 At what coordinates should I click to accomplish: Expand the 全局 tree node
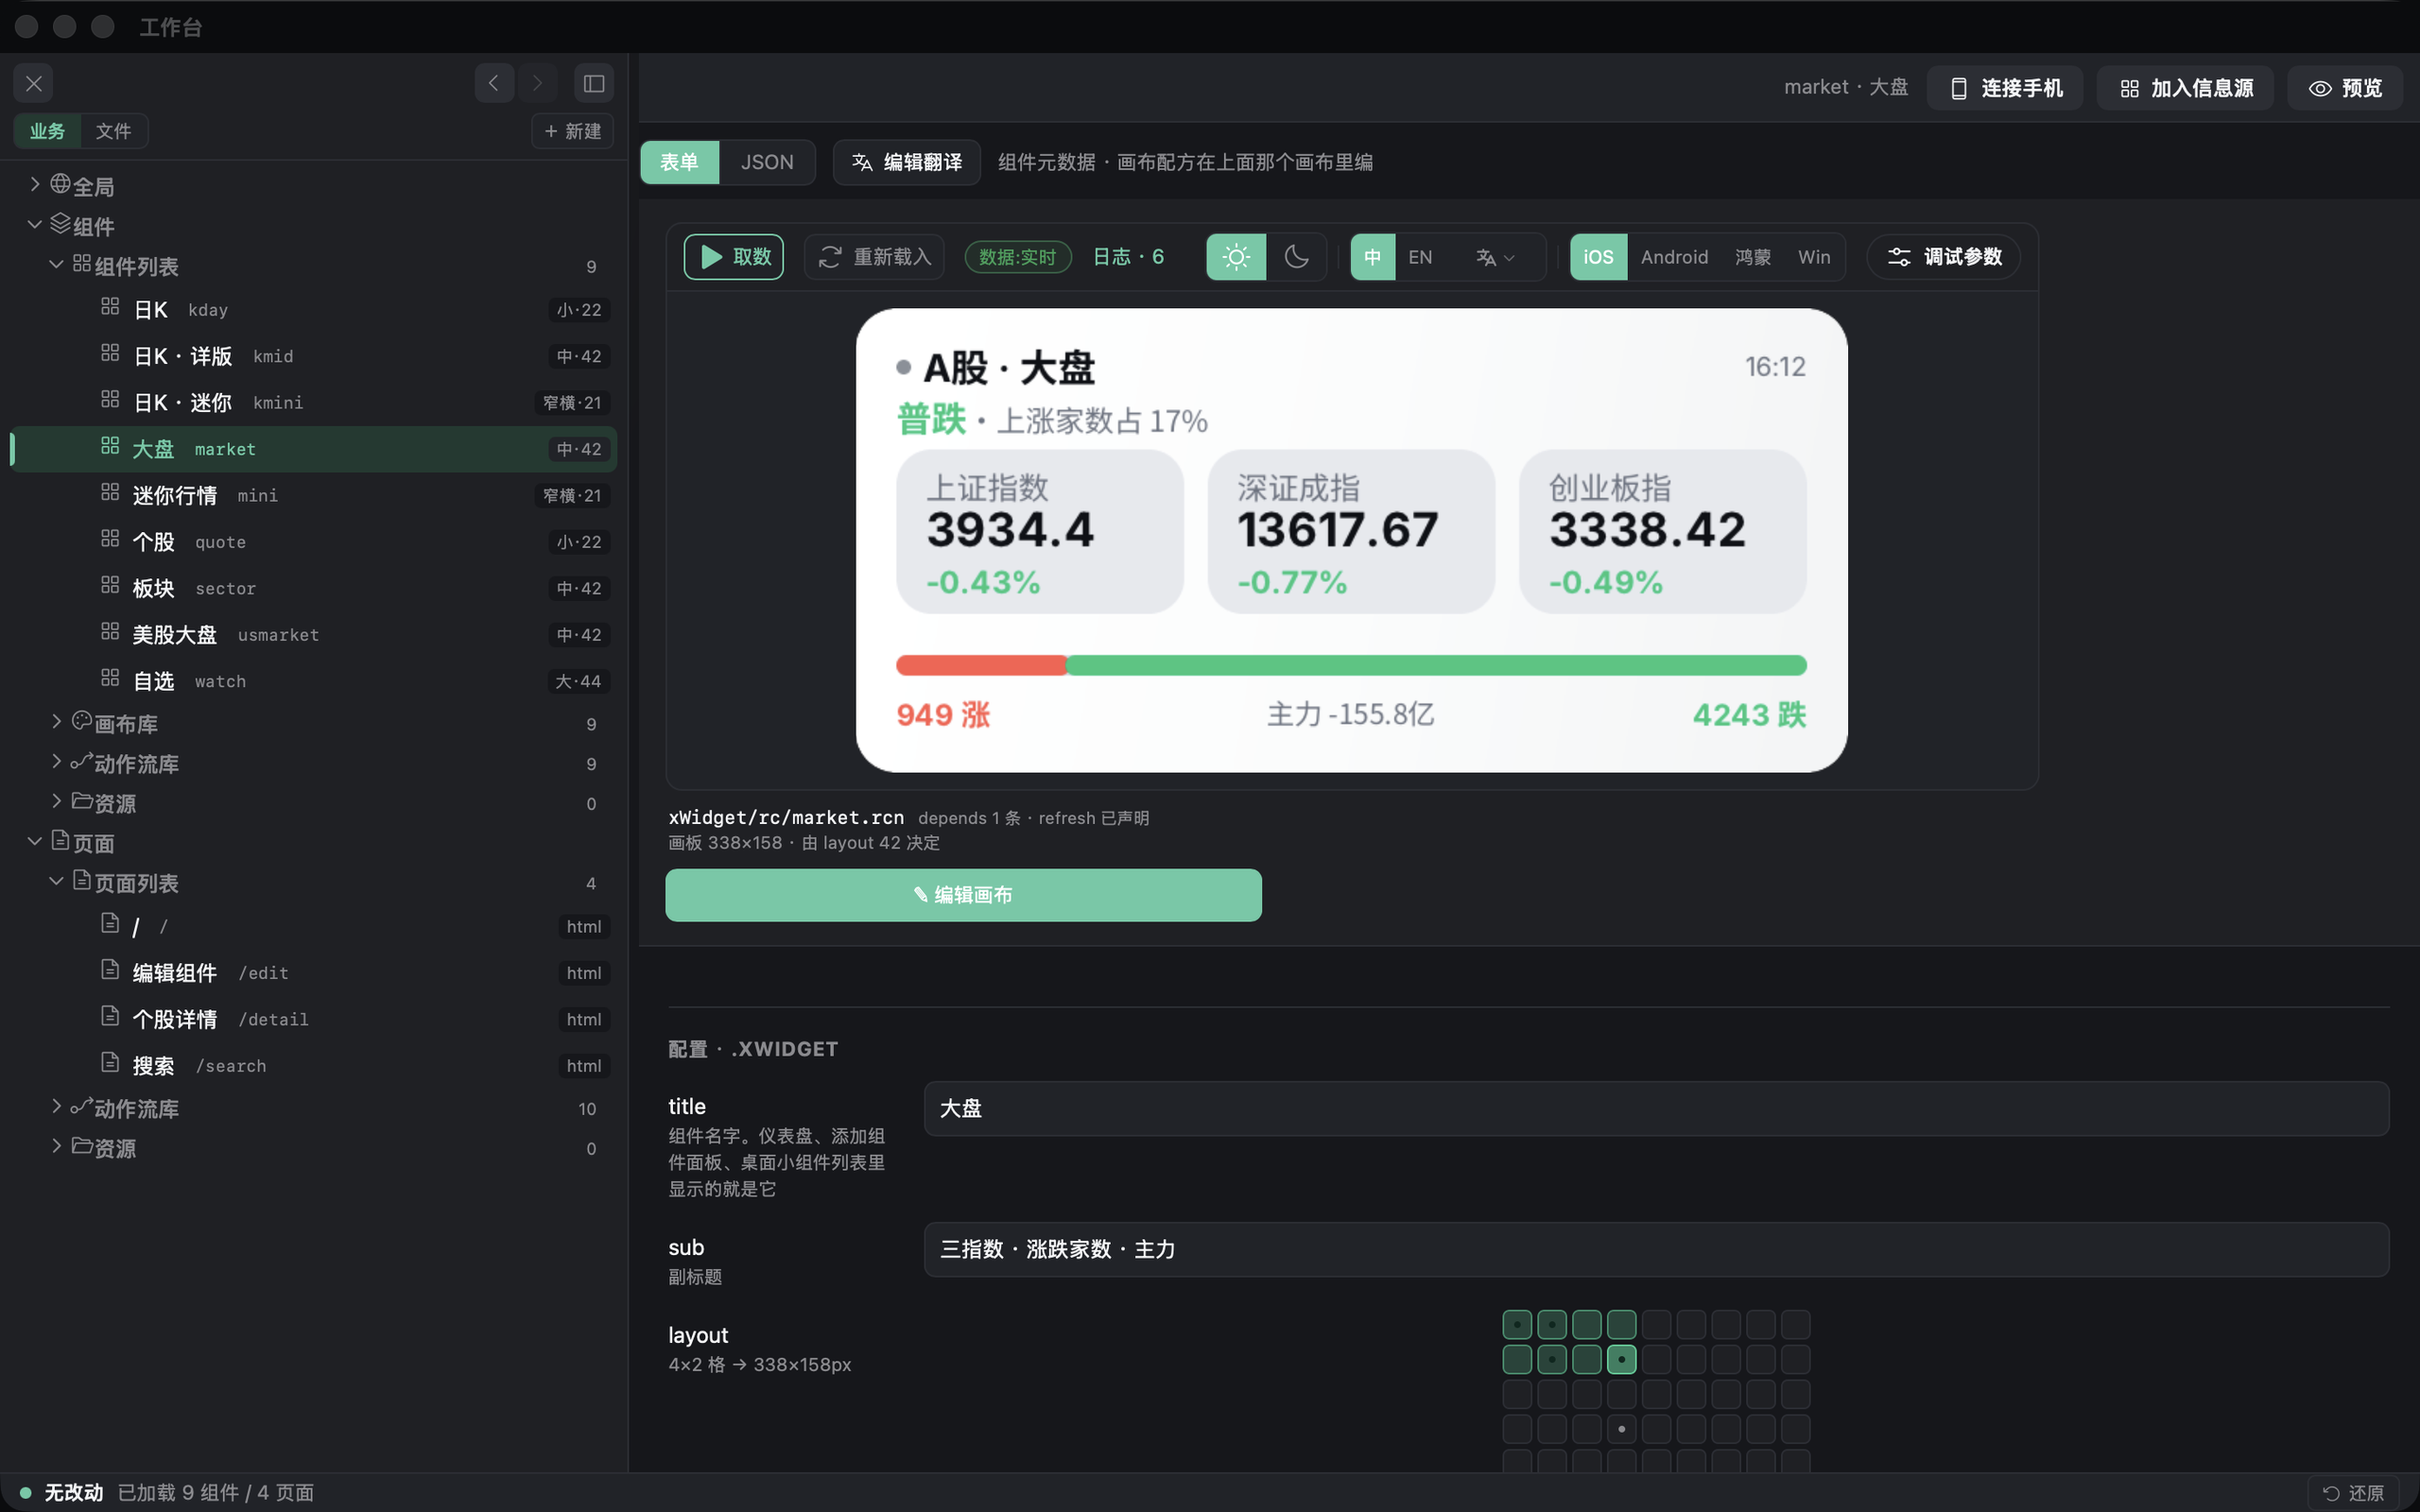35,184
